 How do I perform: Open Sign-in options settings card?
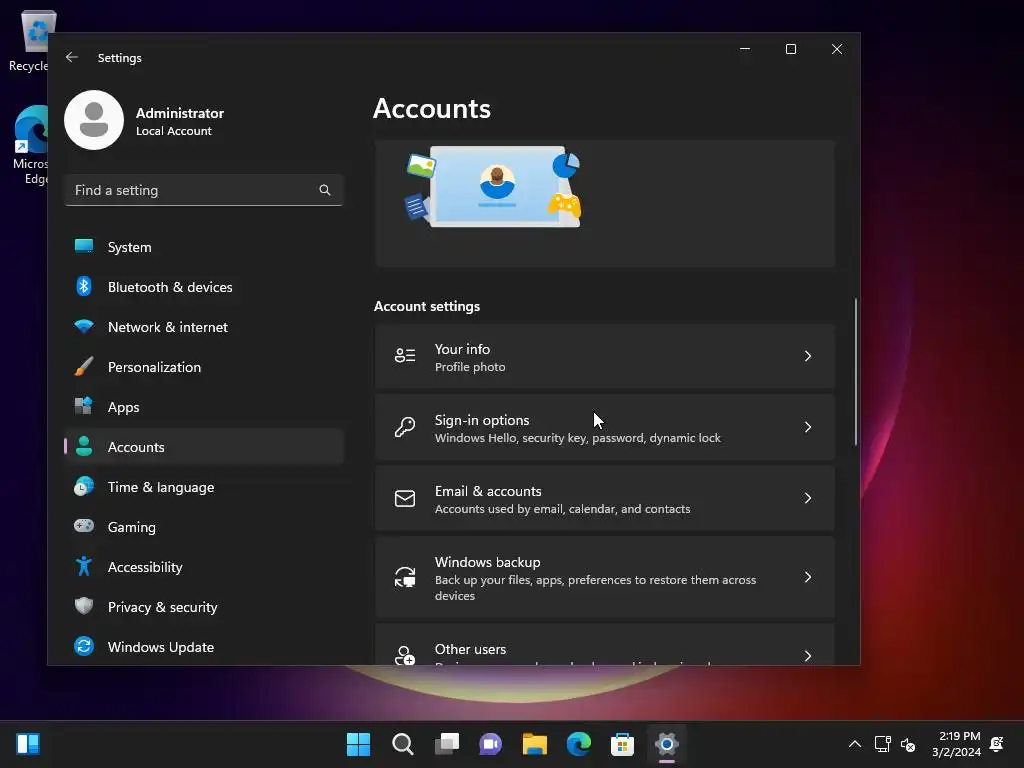(x=605, y=428)
